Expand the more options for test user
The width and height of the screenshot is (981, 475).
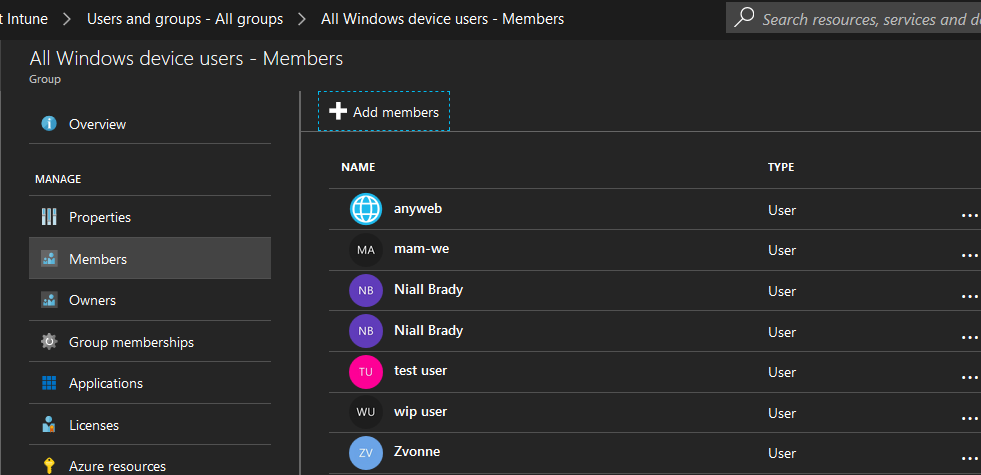click(x=969, y=377)
